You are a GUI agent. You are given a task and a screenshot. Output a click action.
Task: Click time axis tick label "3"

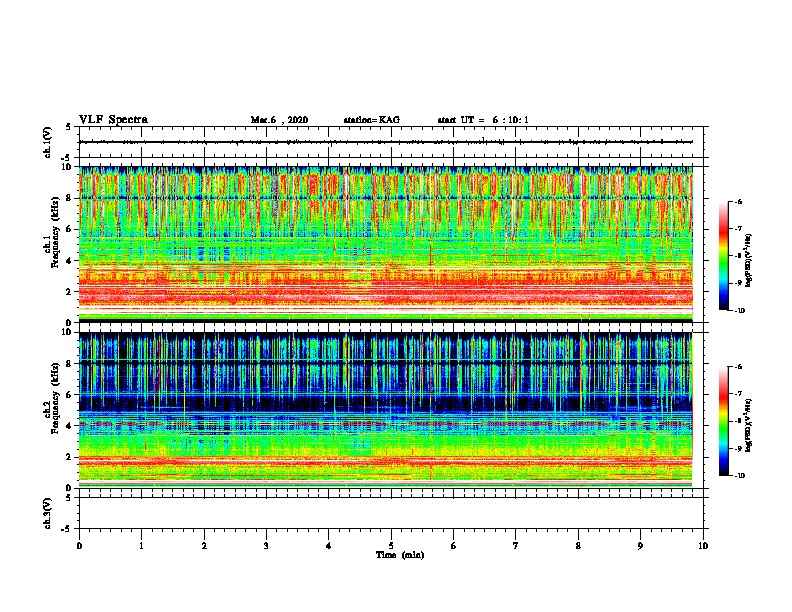point(266,546)
